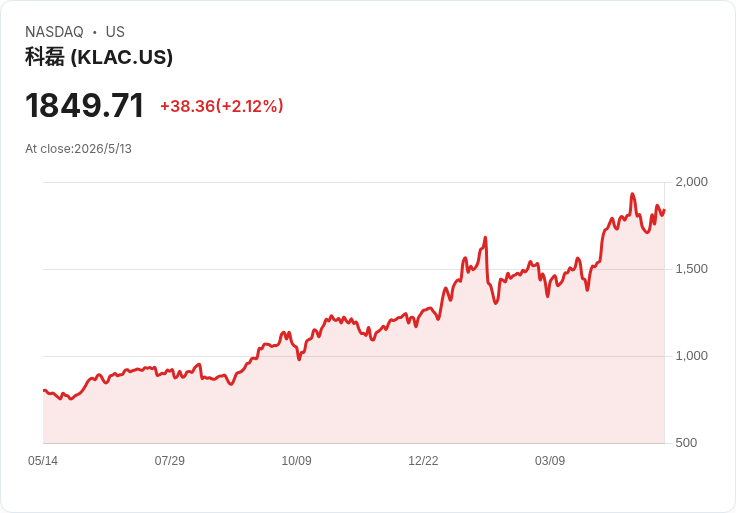Select the 03/09 date on x-axis

[550, 461]
